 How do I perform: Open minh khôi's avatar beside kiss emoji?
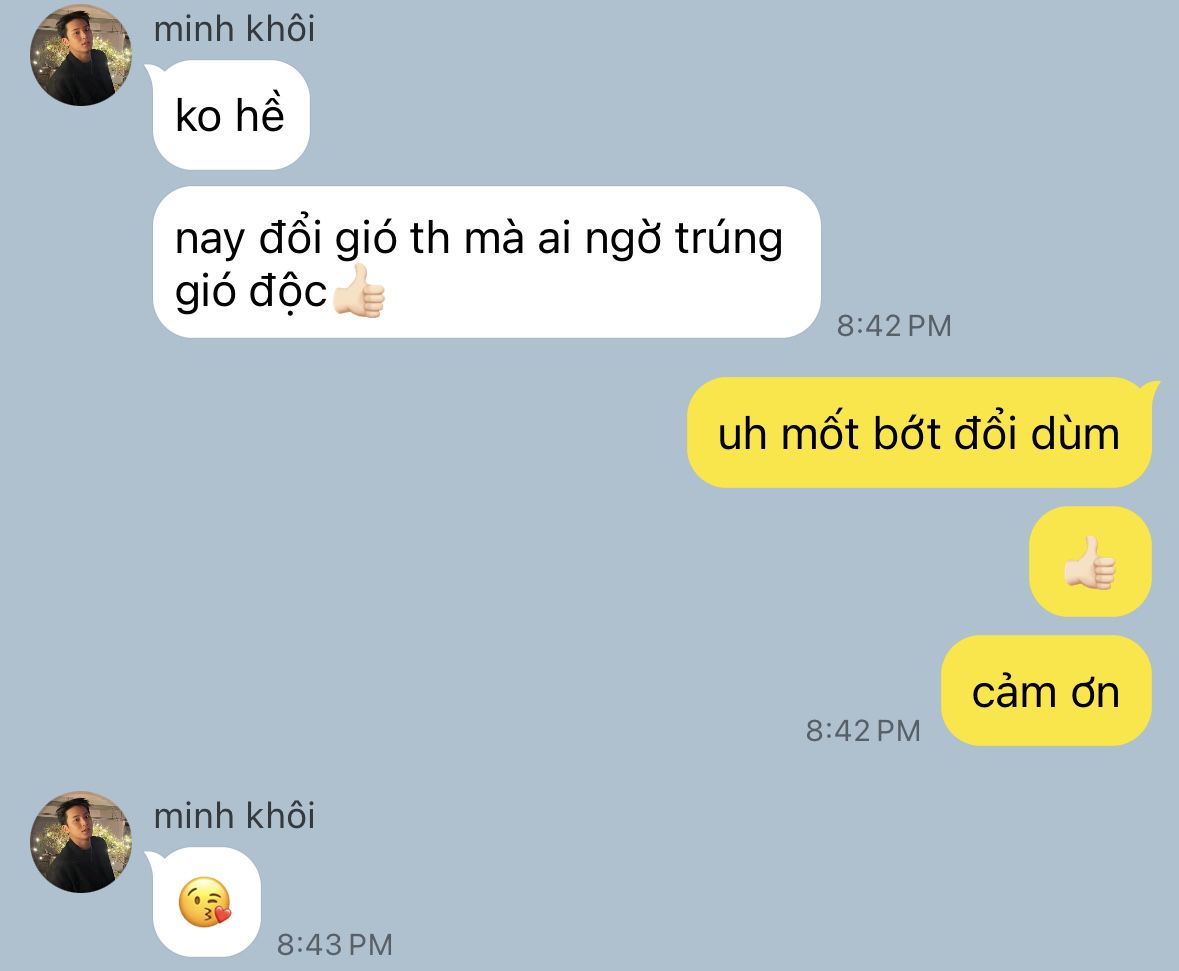pyautogui.click(x=81, y=842)
